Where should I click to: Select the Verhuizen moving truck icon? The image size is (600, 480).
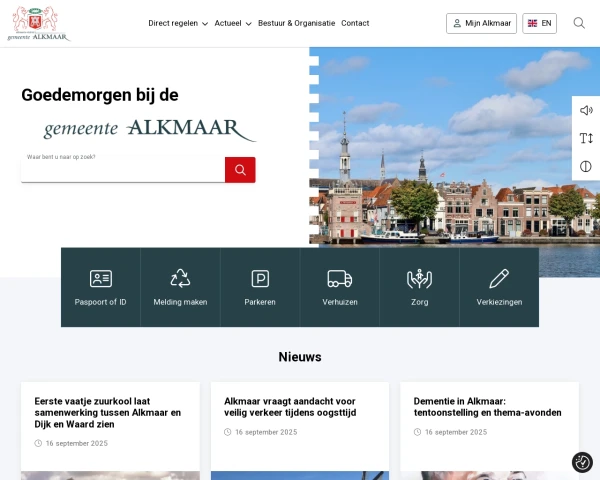(339, 279)
